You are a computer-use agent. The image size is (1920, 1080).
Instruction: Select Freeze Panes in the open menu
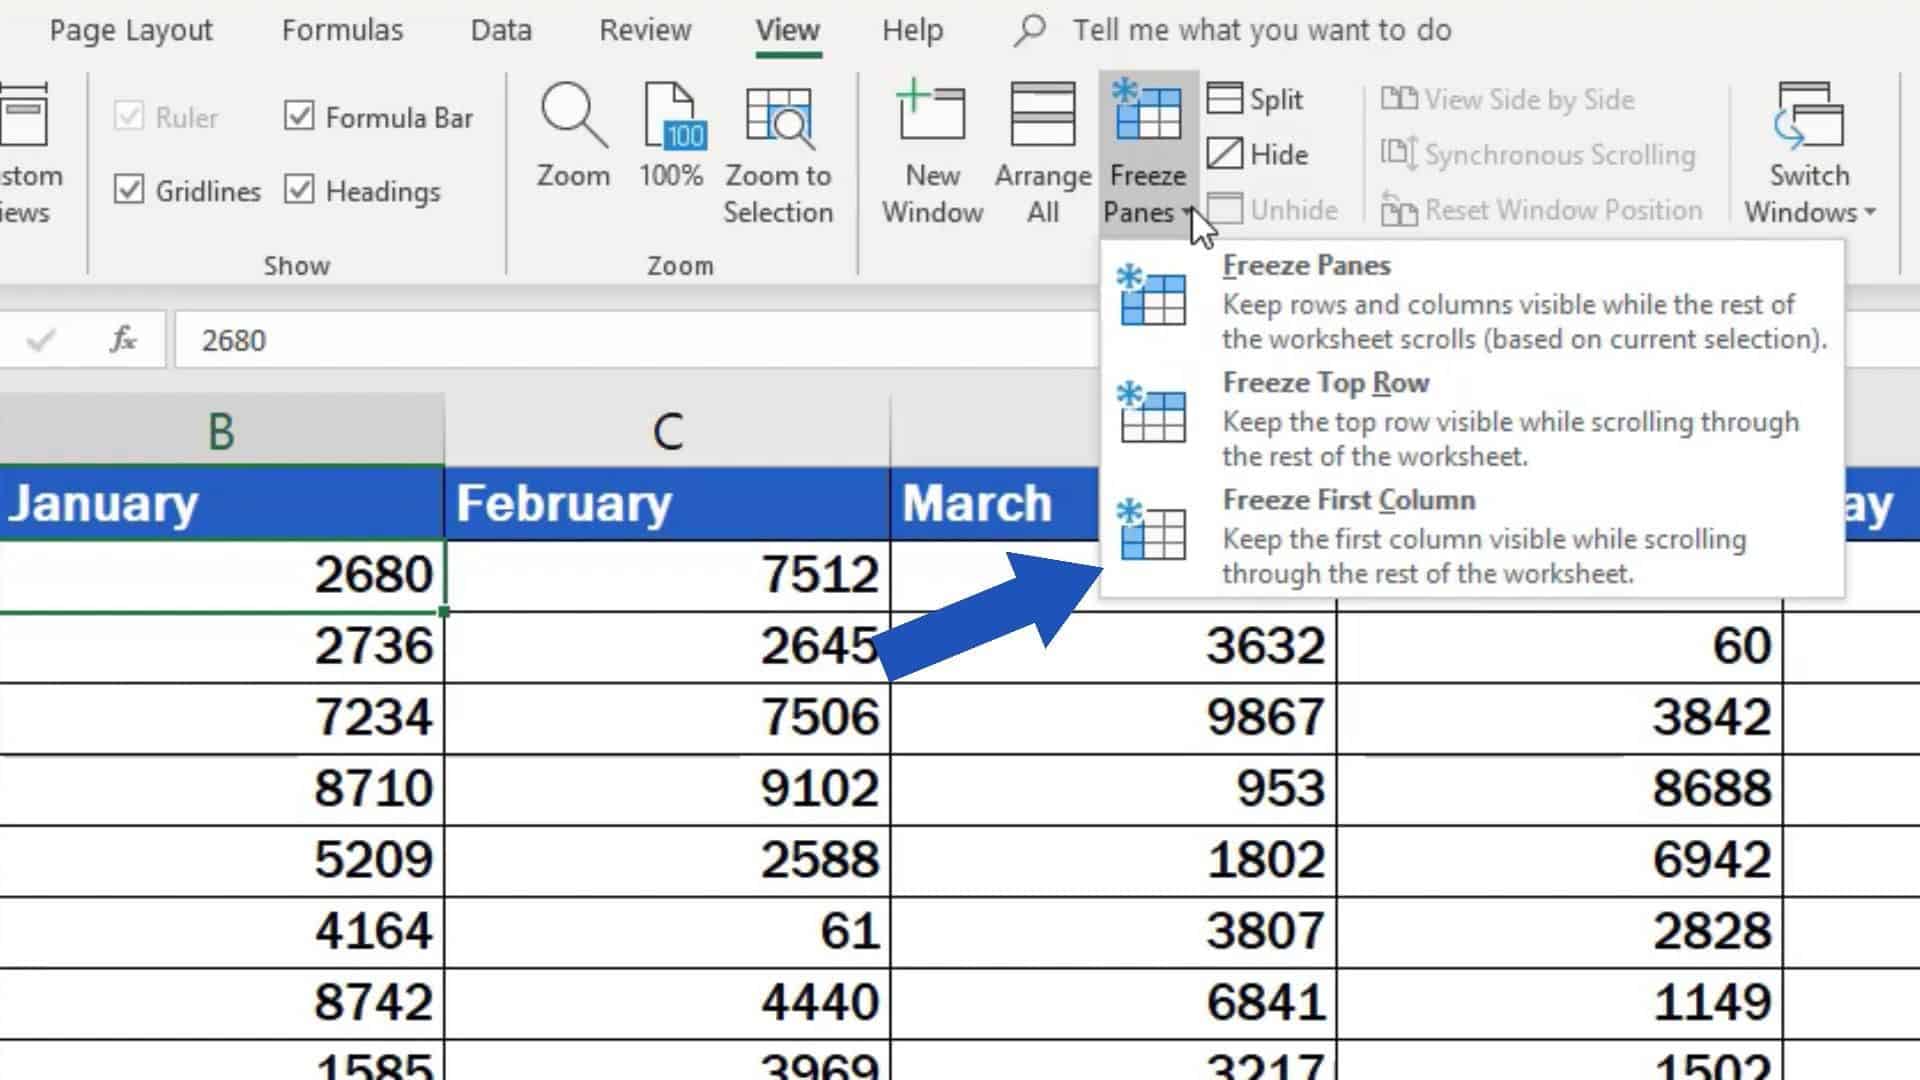pyautogui.click(x=1305, y=265)
